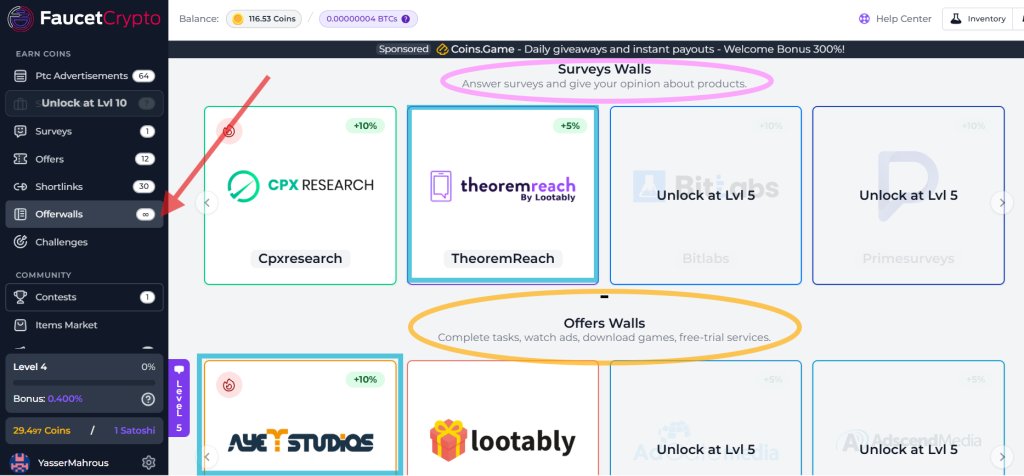This screenshot has height=476, width=1024.
Task: Open account settings gear icon
Action: coord(148,463)
